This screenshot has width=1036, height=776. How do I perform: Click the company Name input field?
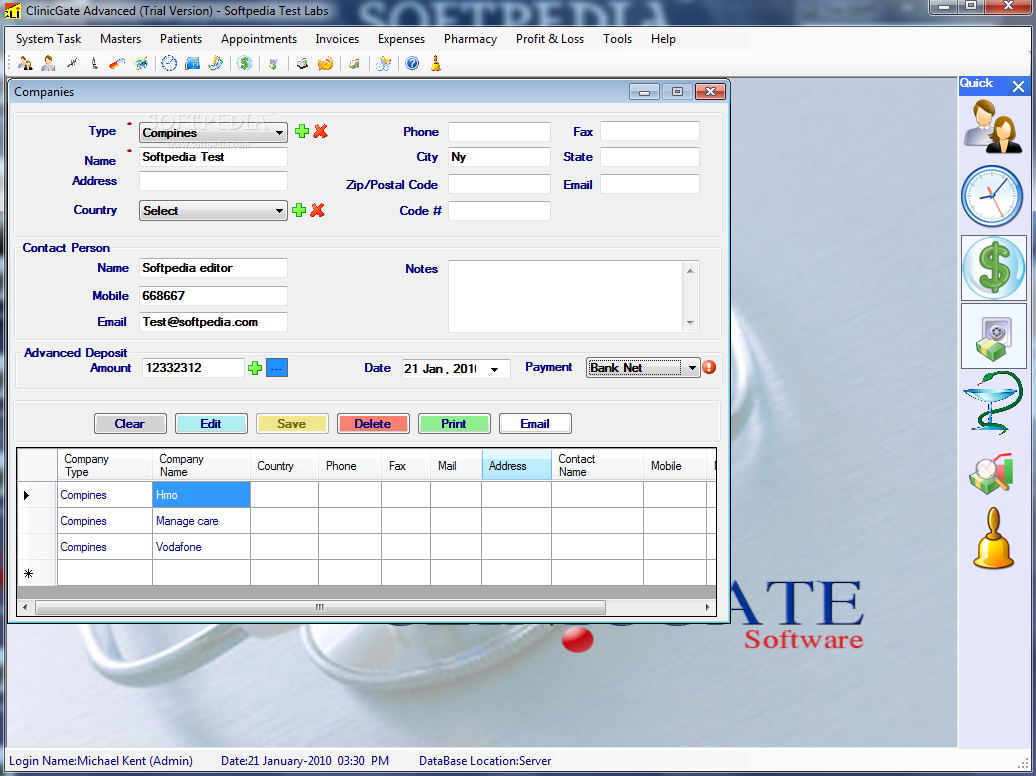coord(213,157)
